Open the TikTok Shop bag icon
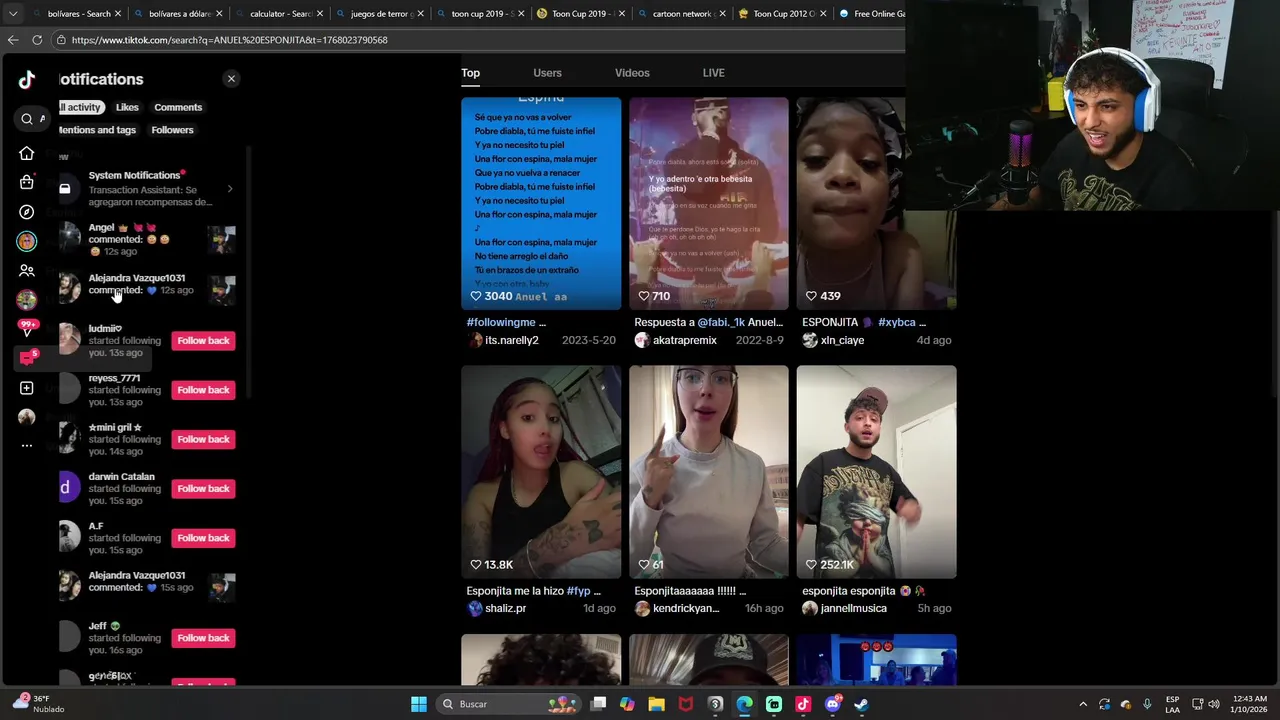The width and height of the screenshot is (1280, 720). 27,182
